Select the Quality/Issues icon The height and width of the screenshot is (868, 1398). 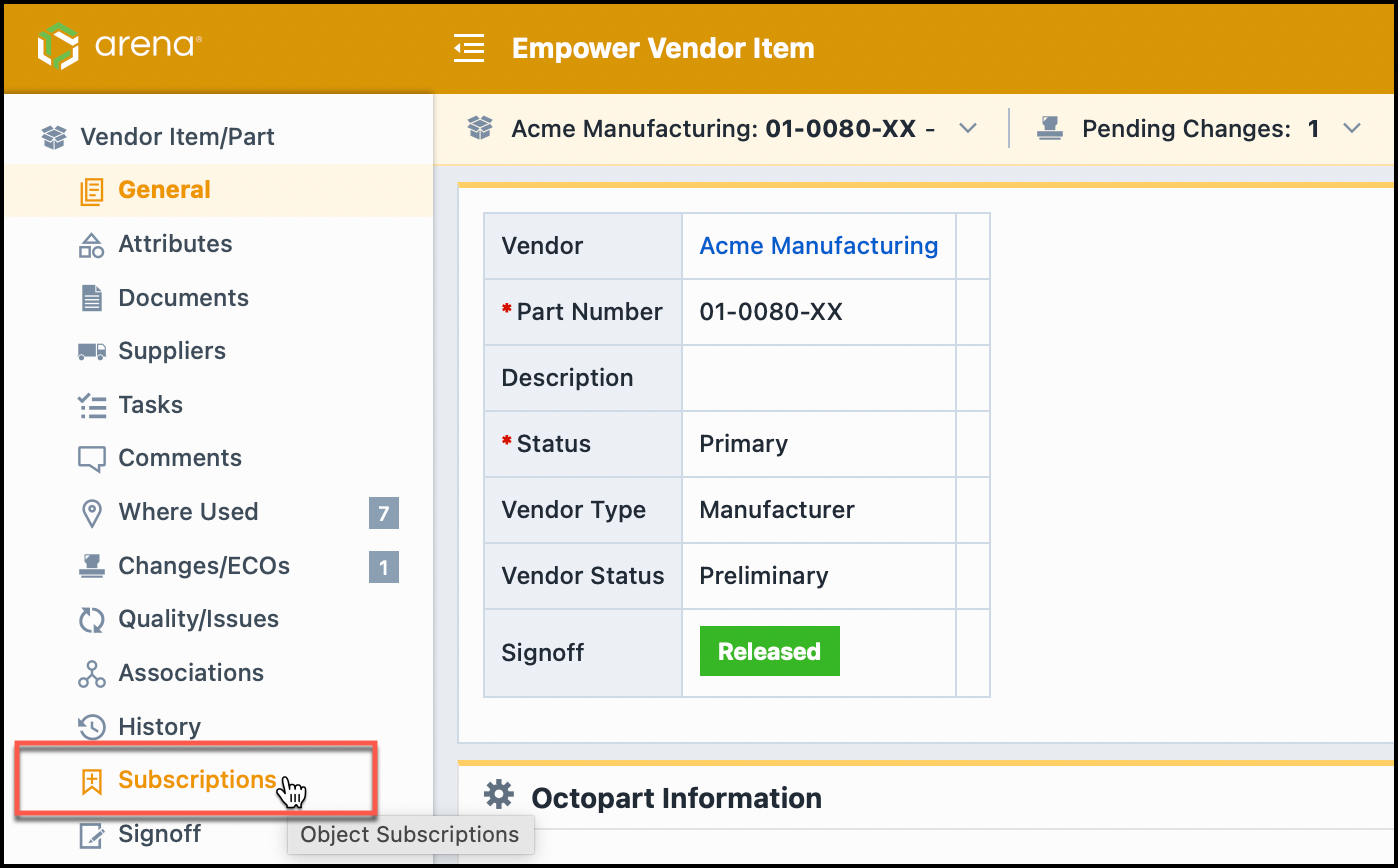91,618
